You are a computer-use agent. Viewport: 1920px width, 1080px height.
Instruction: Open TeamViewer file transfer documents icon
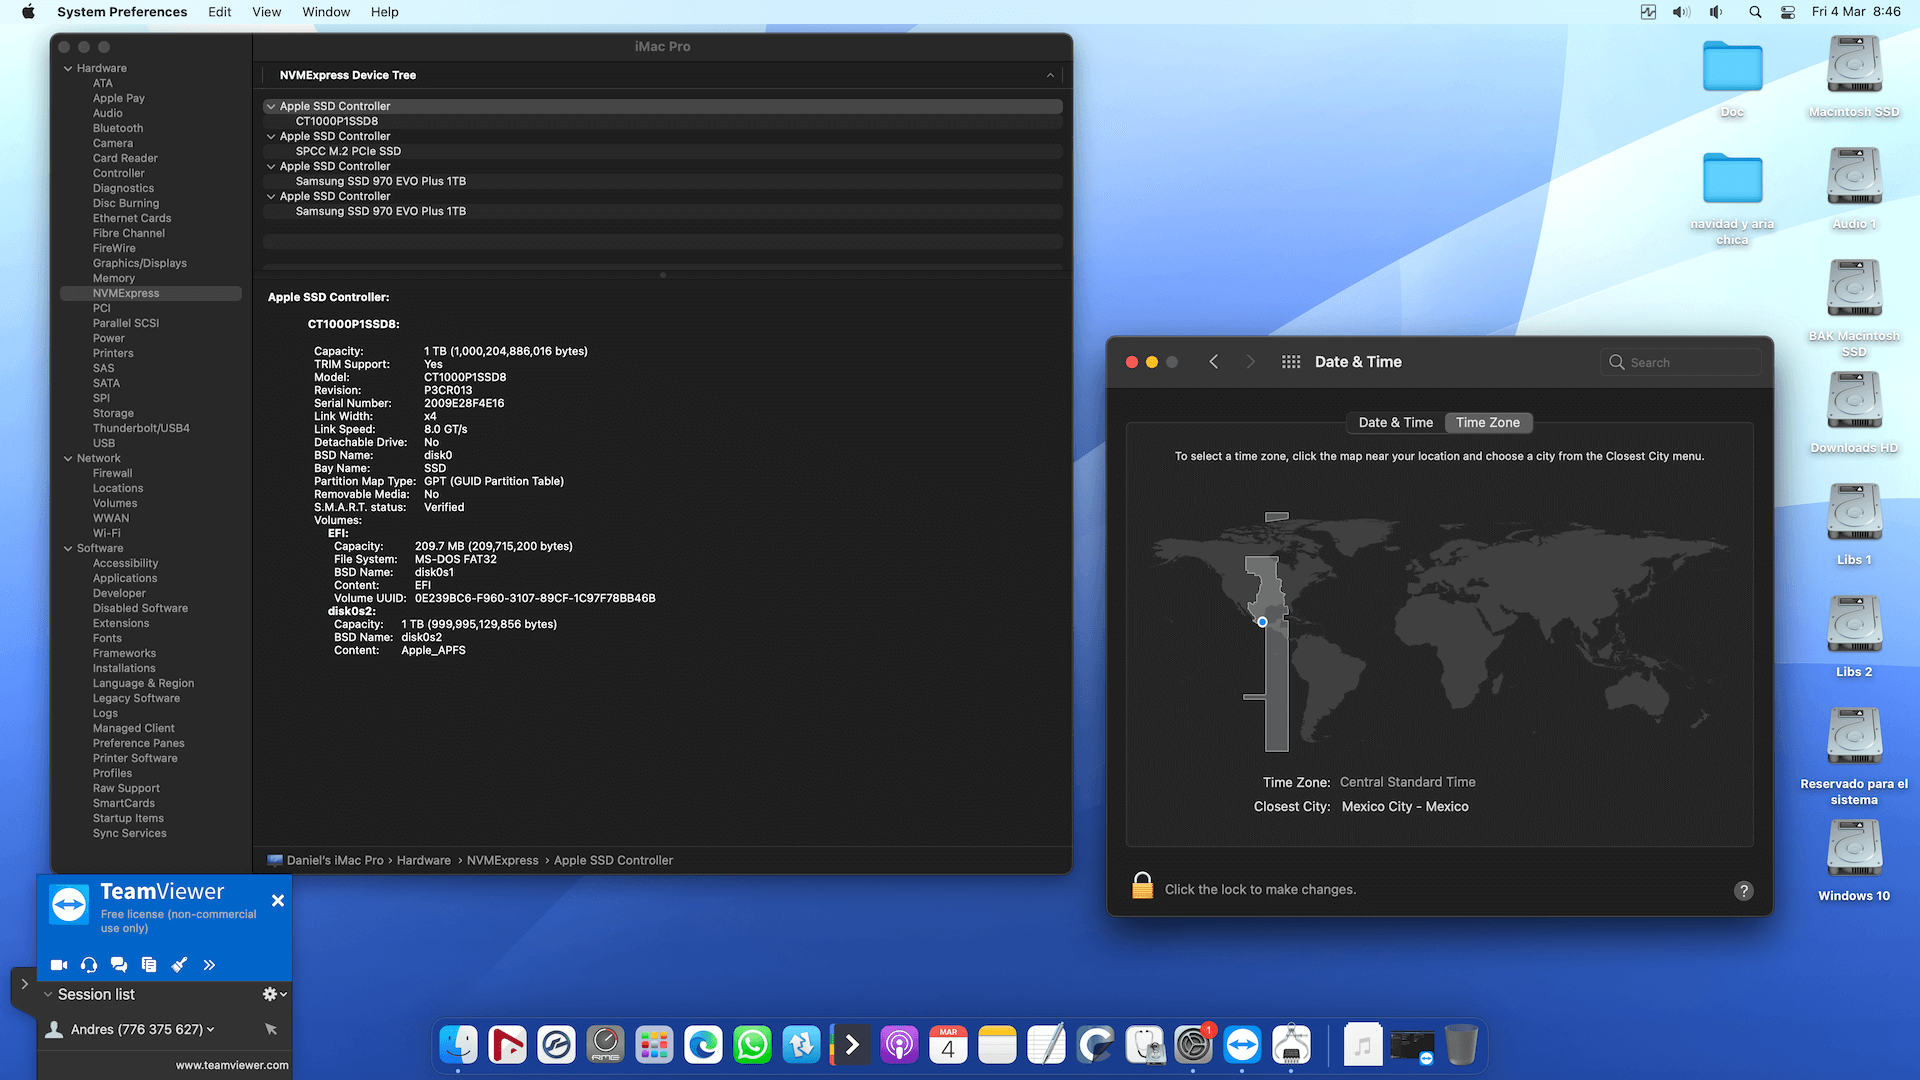[149, 965]
